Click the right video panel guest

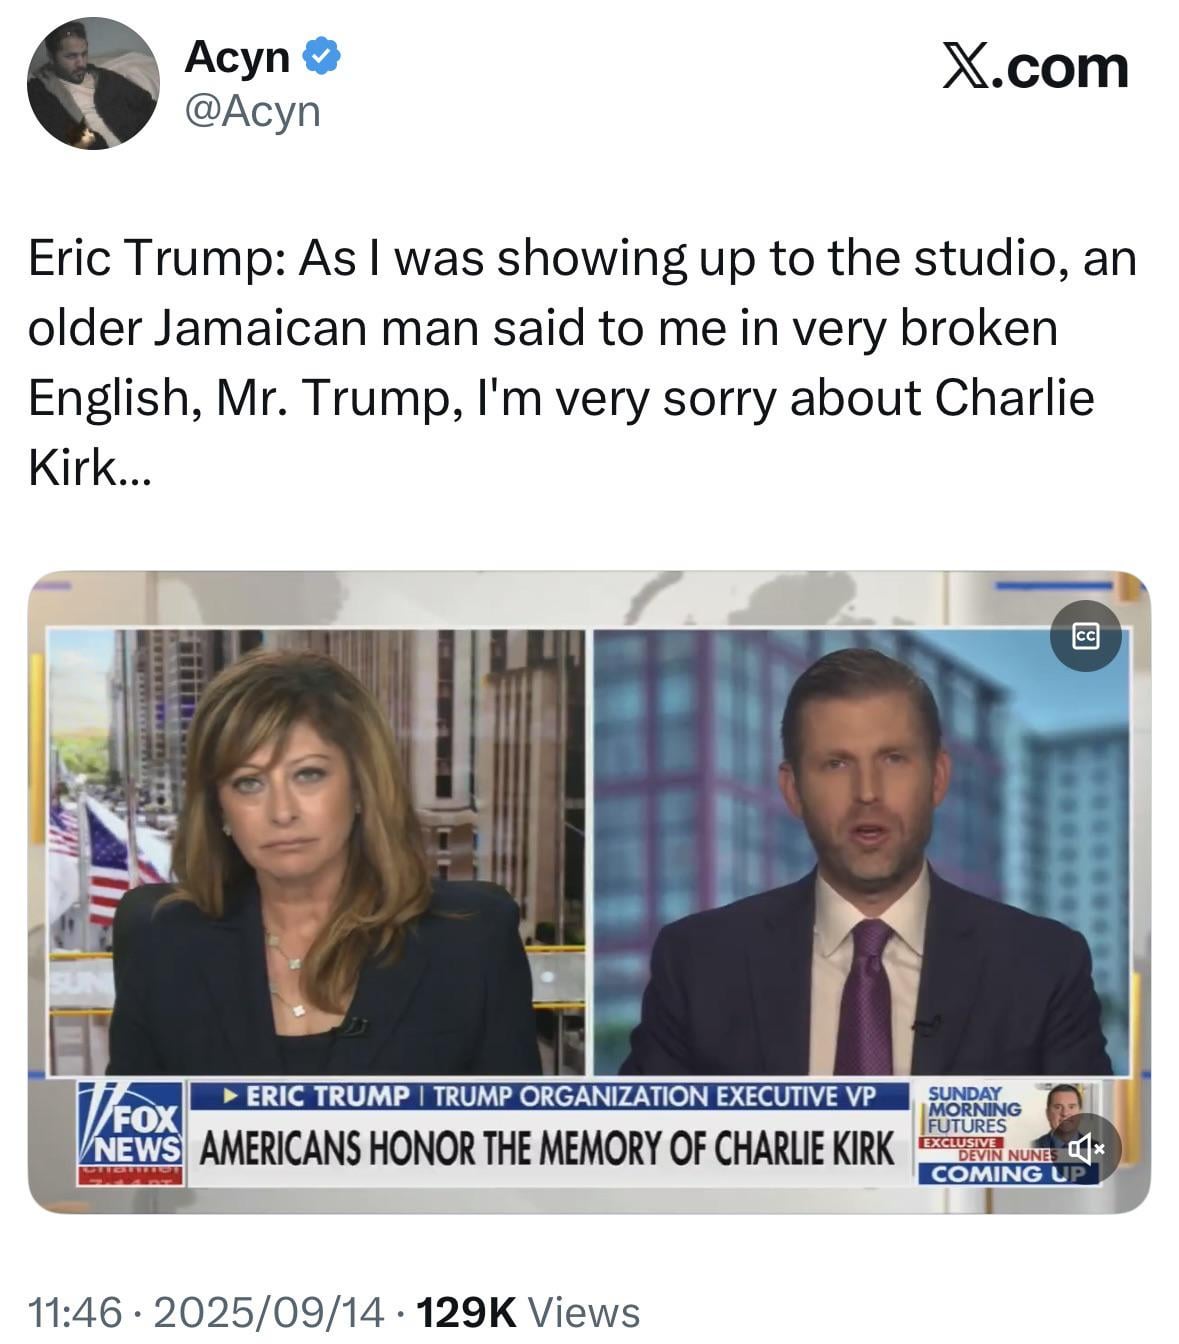[862, 852]
